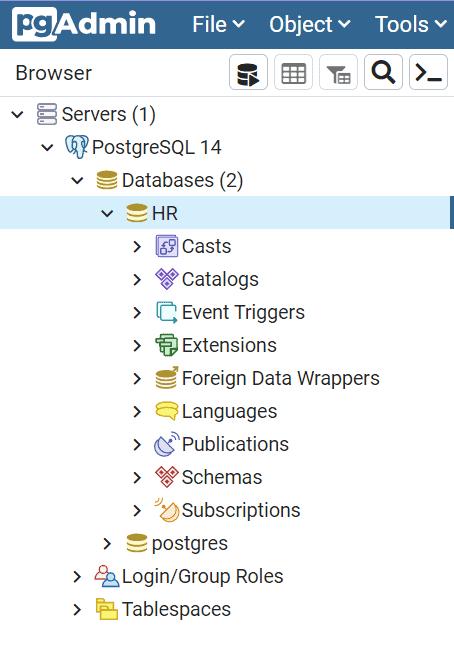Open the Tools menu
This screenshot has width=454, height=652.
(x=411, y=24)
